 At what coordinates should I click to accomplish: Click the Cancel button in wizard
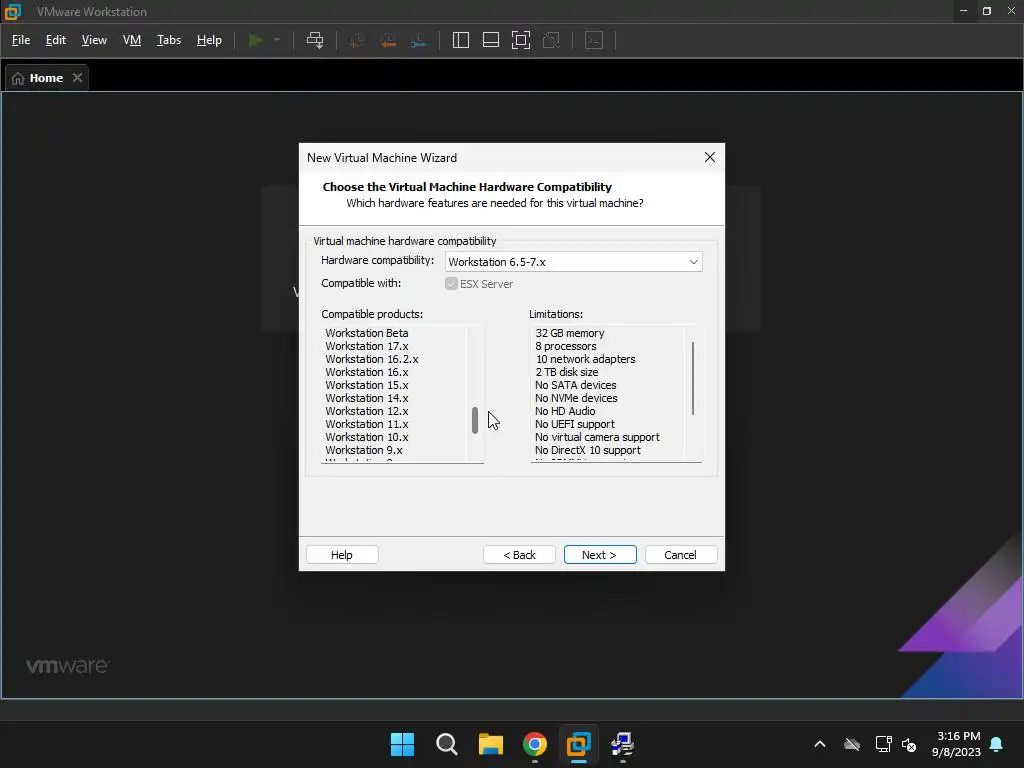(x=680, y=554)
